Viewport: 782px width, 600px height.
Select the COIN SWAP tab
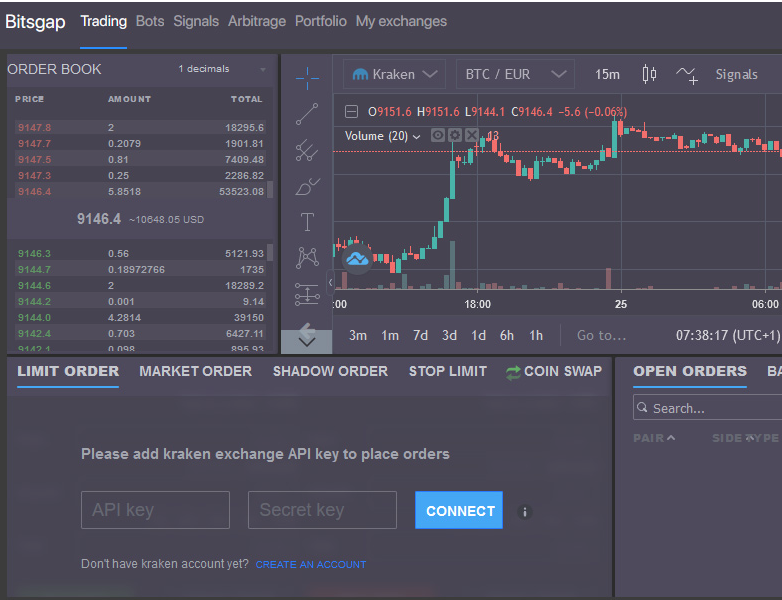tap(554, 372)
